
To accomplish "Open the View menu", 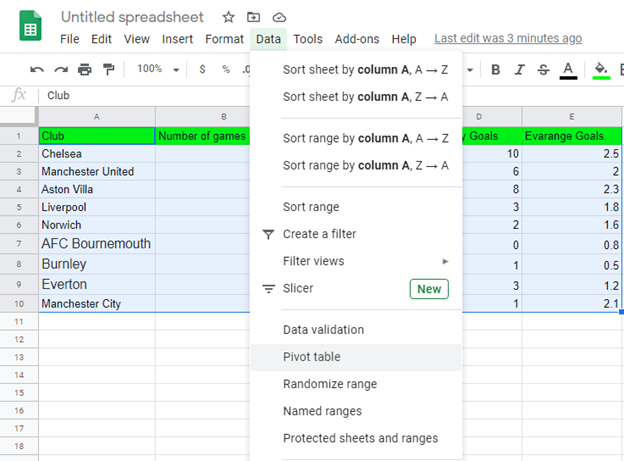I will tap(136, 39).
